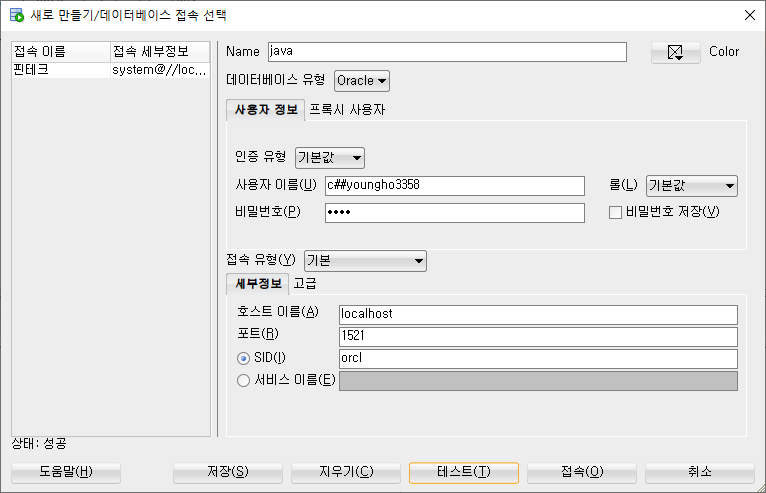The image size is (766, 493).
Task: Click the 비밀번호(P) field
Action: click(455, 213)
